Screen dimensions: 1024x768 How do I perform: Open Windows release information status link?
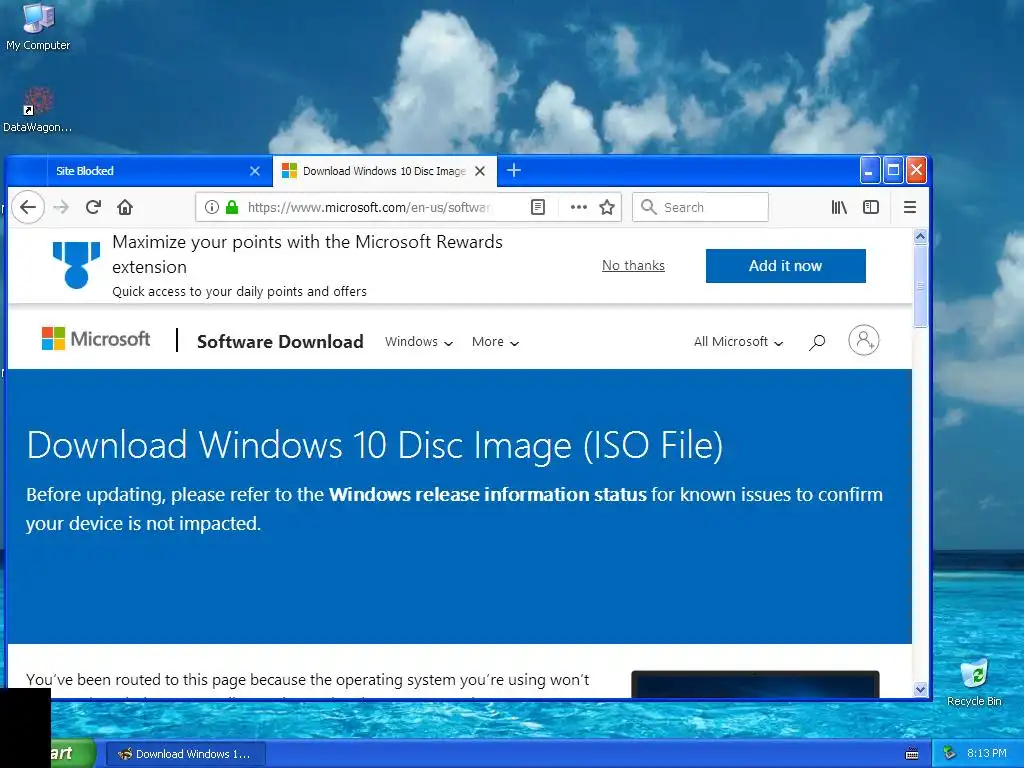point(487,494)
